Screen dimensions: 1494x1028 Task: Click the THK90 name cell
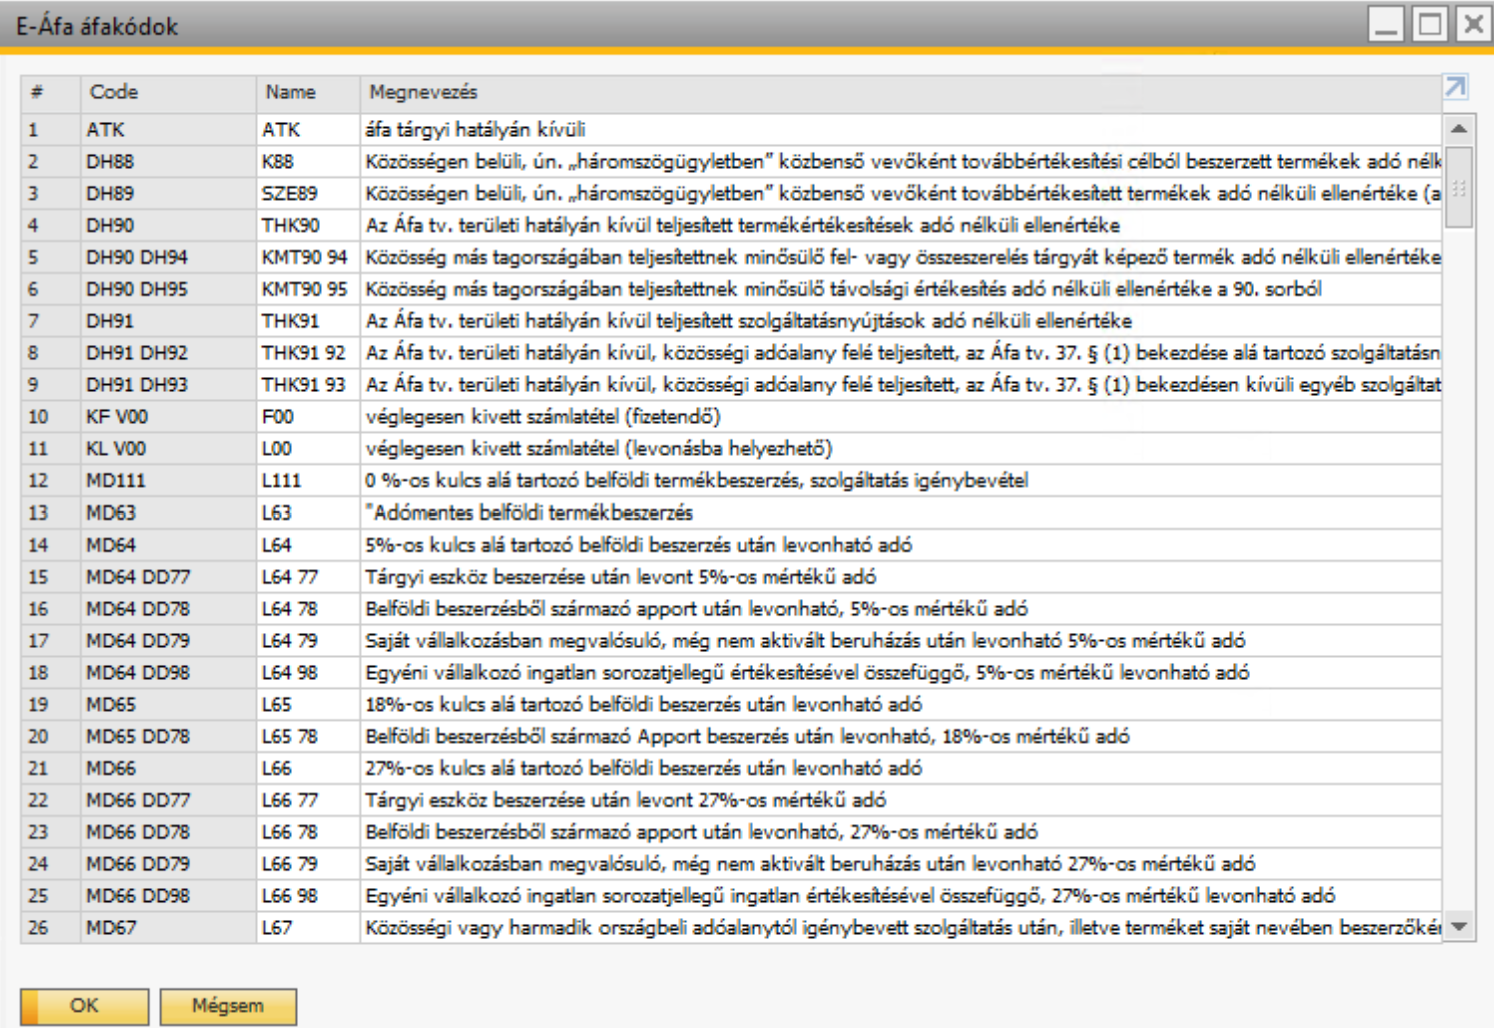[308, 226]
